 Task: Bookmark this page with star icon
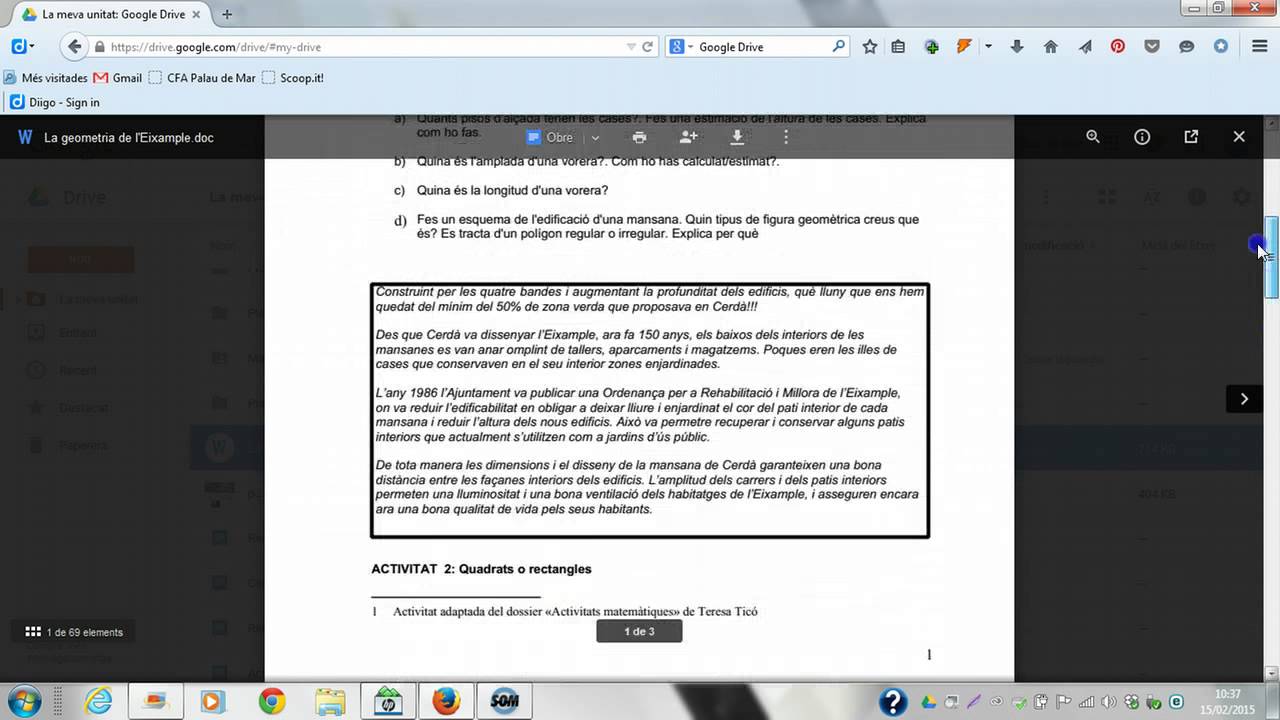tap(870, 47)
